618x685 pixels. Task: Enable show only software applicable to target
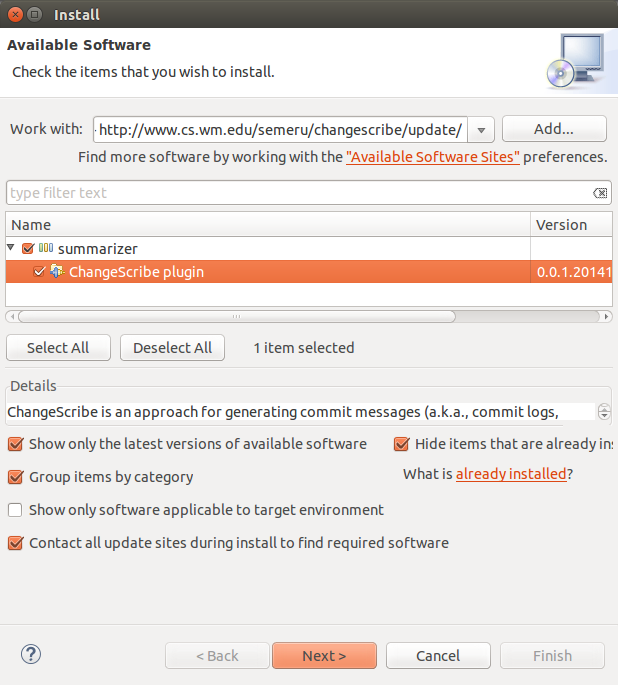pos(15,510)
